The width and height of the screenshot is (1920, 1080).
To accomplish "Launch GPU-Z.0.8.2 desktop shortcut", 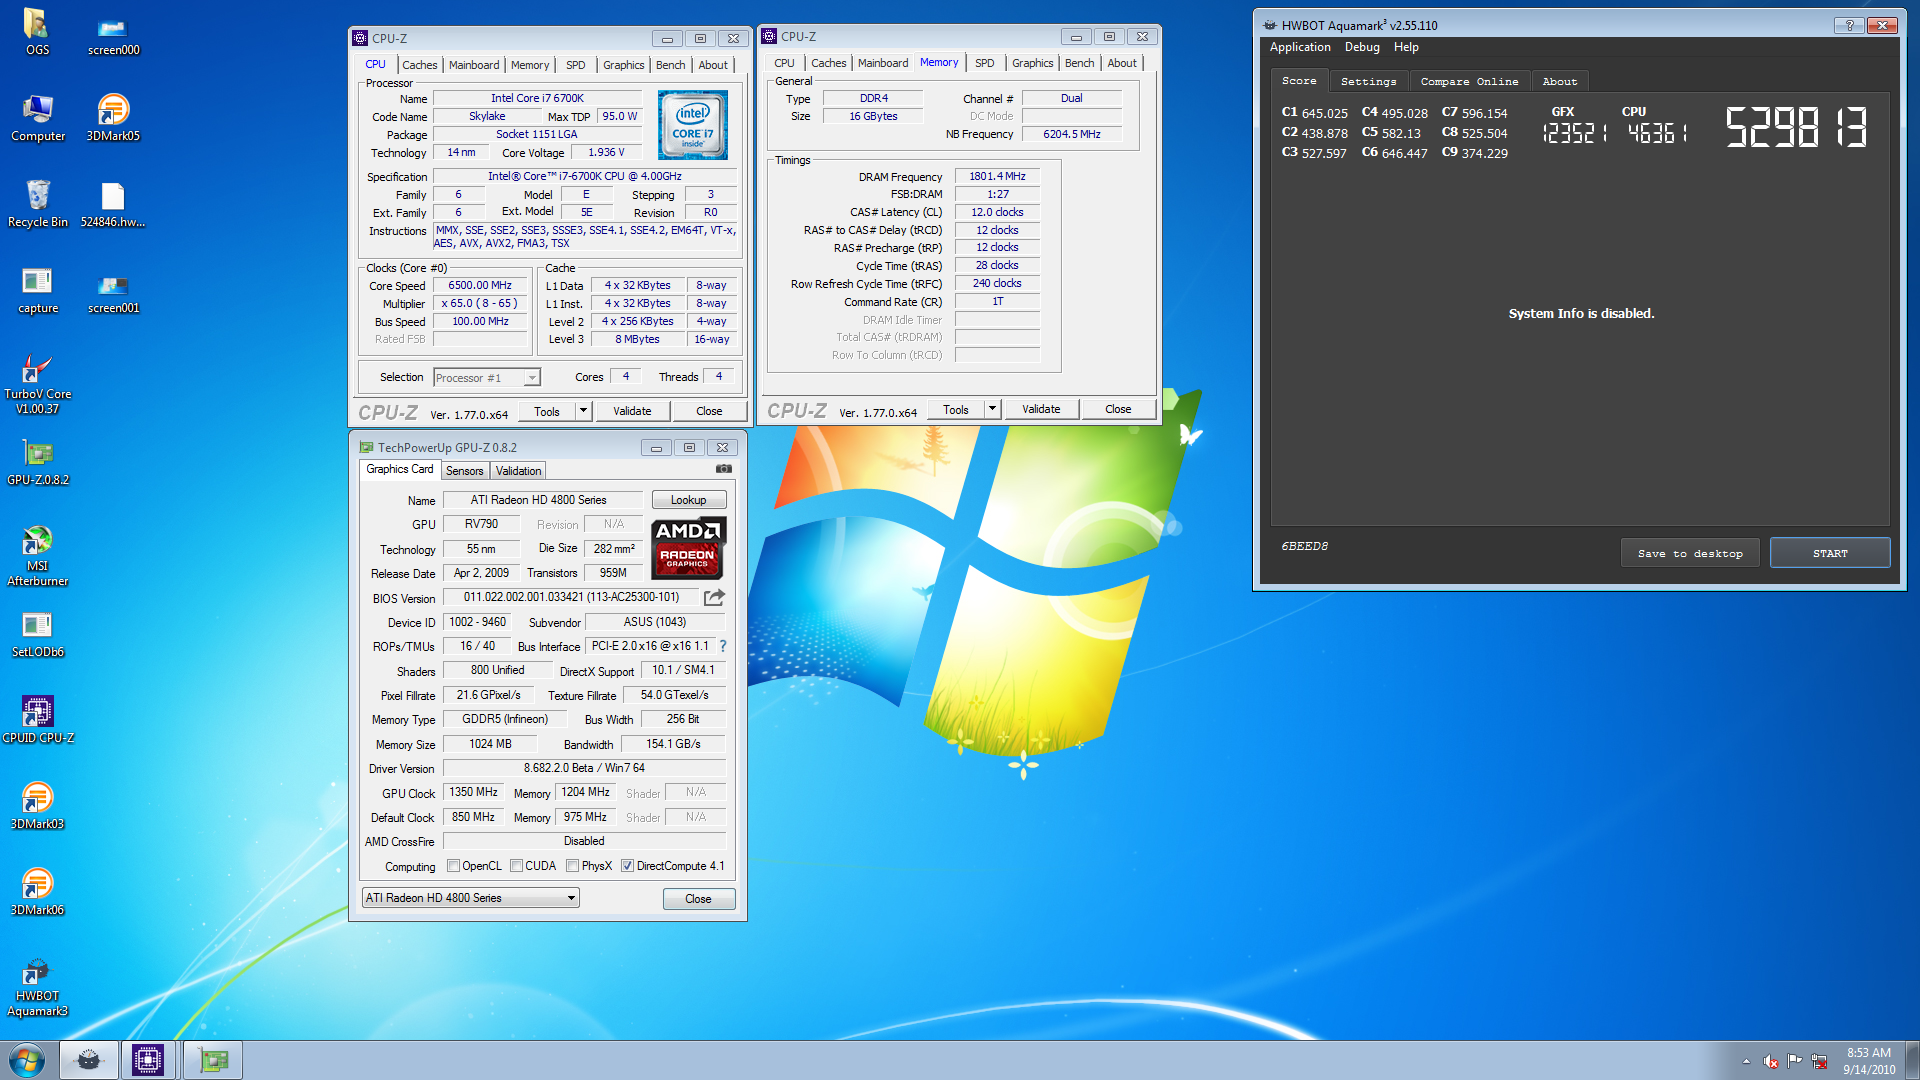I will point(37,462).
